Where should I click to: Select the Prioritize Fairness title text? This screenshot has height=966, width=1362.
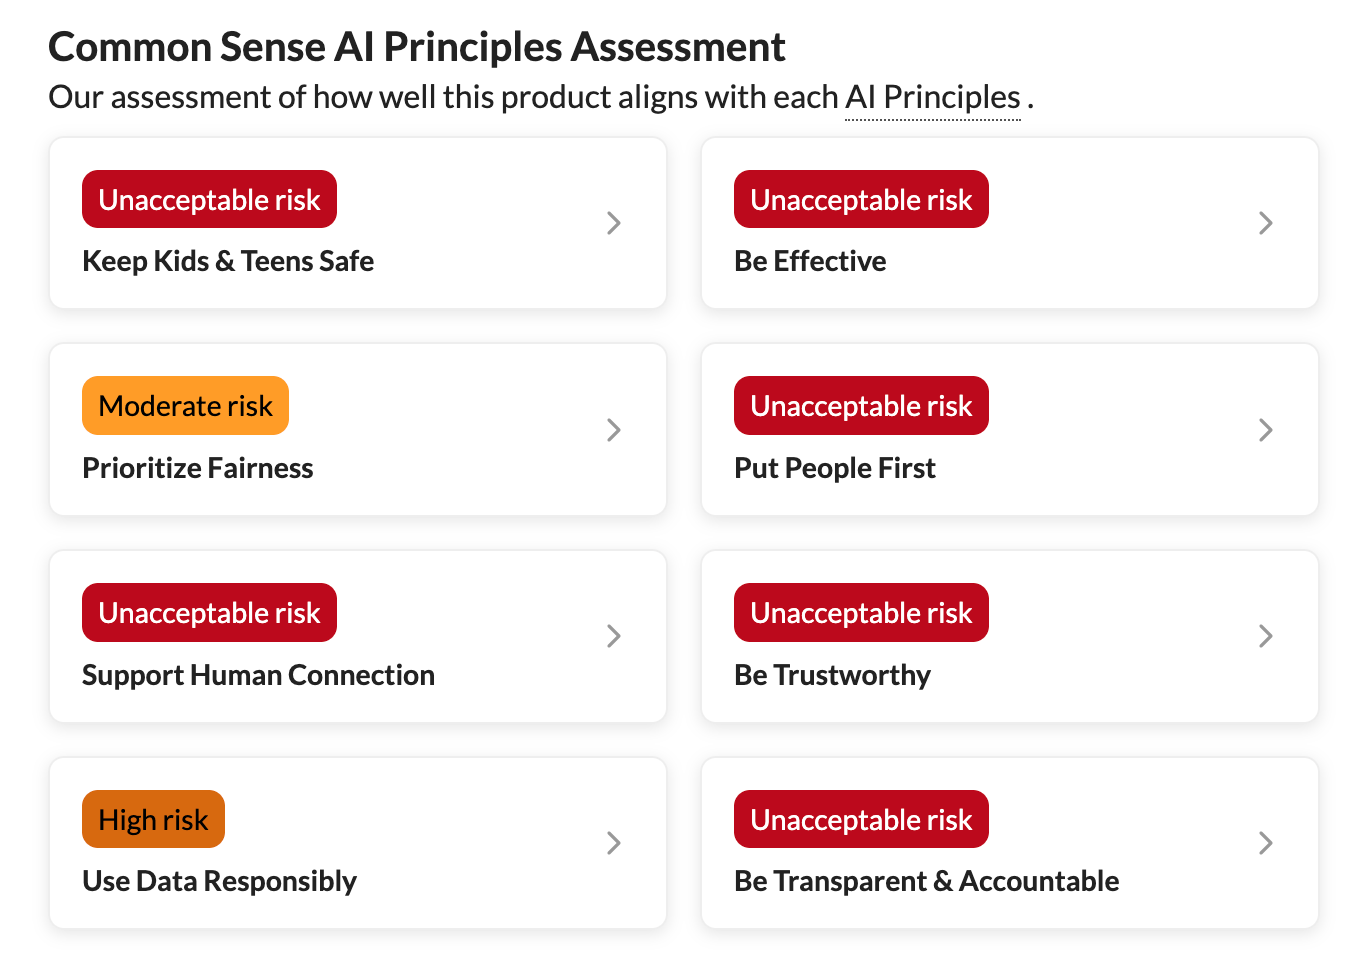click(x=198, y=468)
